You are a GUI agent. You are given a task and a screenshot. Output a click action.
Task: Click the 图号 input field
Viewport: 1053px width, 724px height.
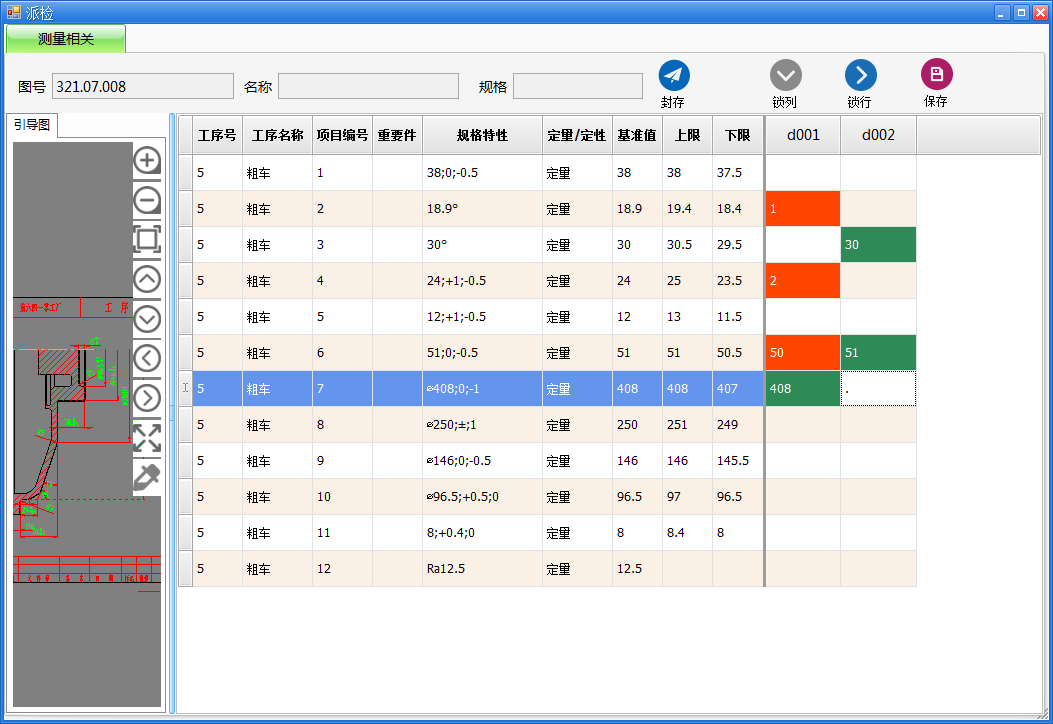142,87
